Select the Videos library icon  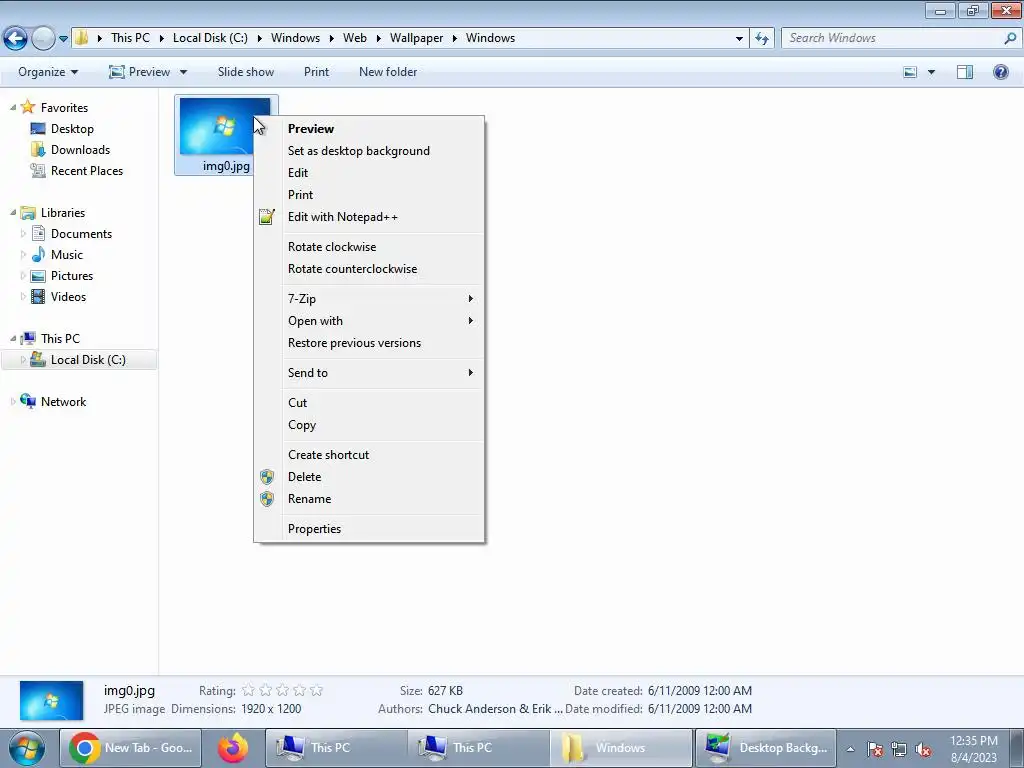click(x=39, y=296)
